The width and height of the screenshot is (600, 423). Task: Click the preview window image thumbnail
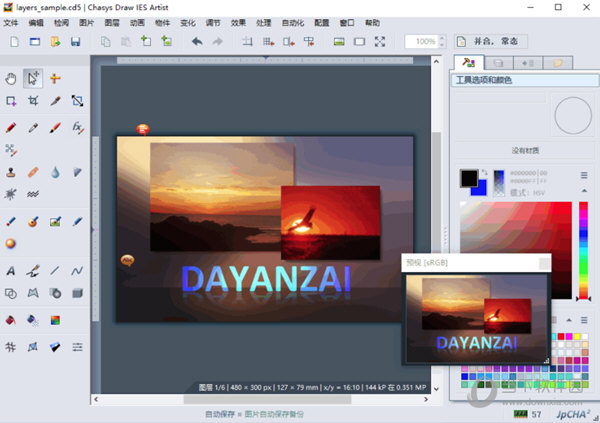click(476, 318)
